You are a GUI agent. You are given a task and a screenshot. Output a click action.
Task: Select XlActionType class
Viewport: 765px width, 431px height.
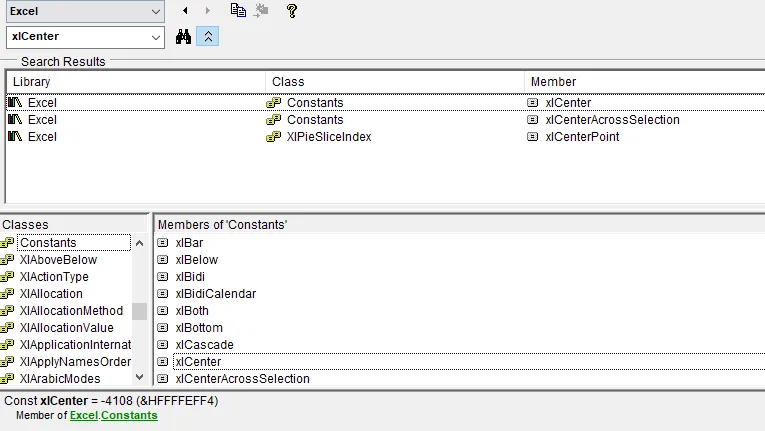click(54, 277)
